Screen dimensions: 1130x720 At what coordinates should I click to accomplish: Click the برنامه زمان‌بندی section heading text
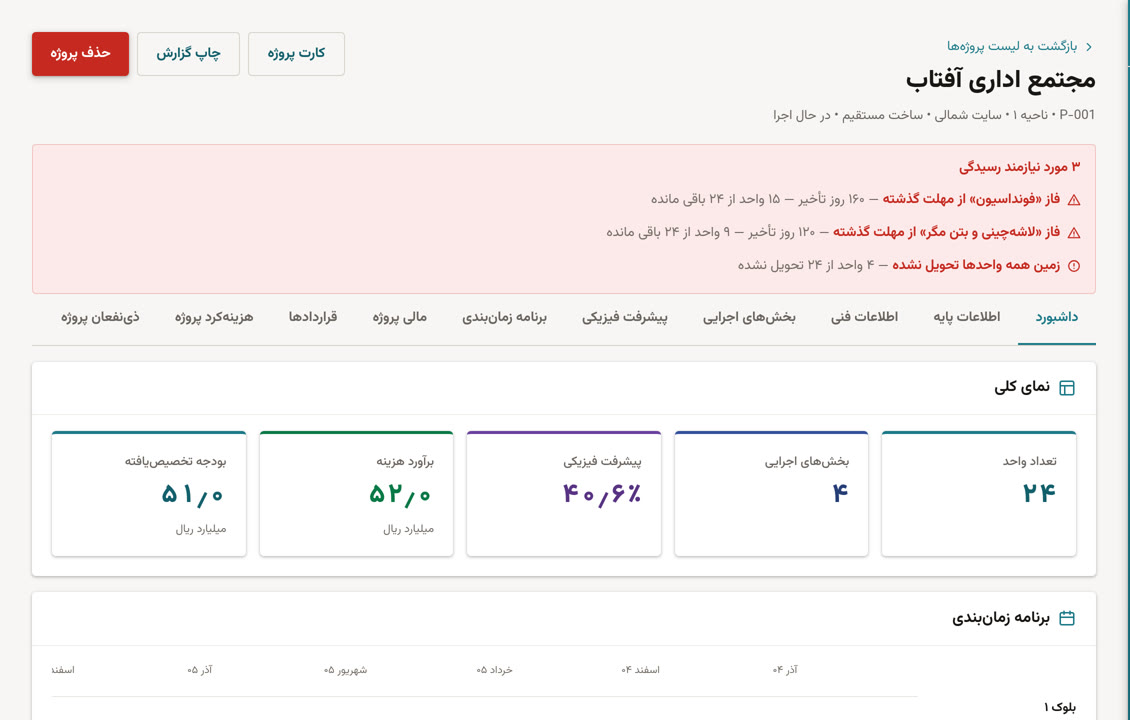click(1001, 618)
